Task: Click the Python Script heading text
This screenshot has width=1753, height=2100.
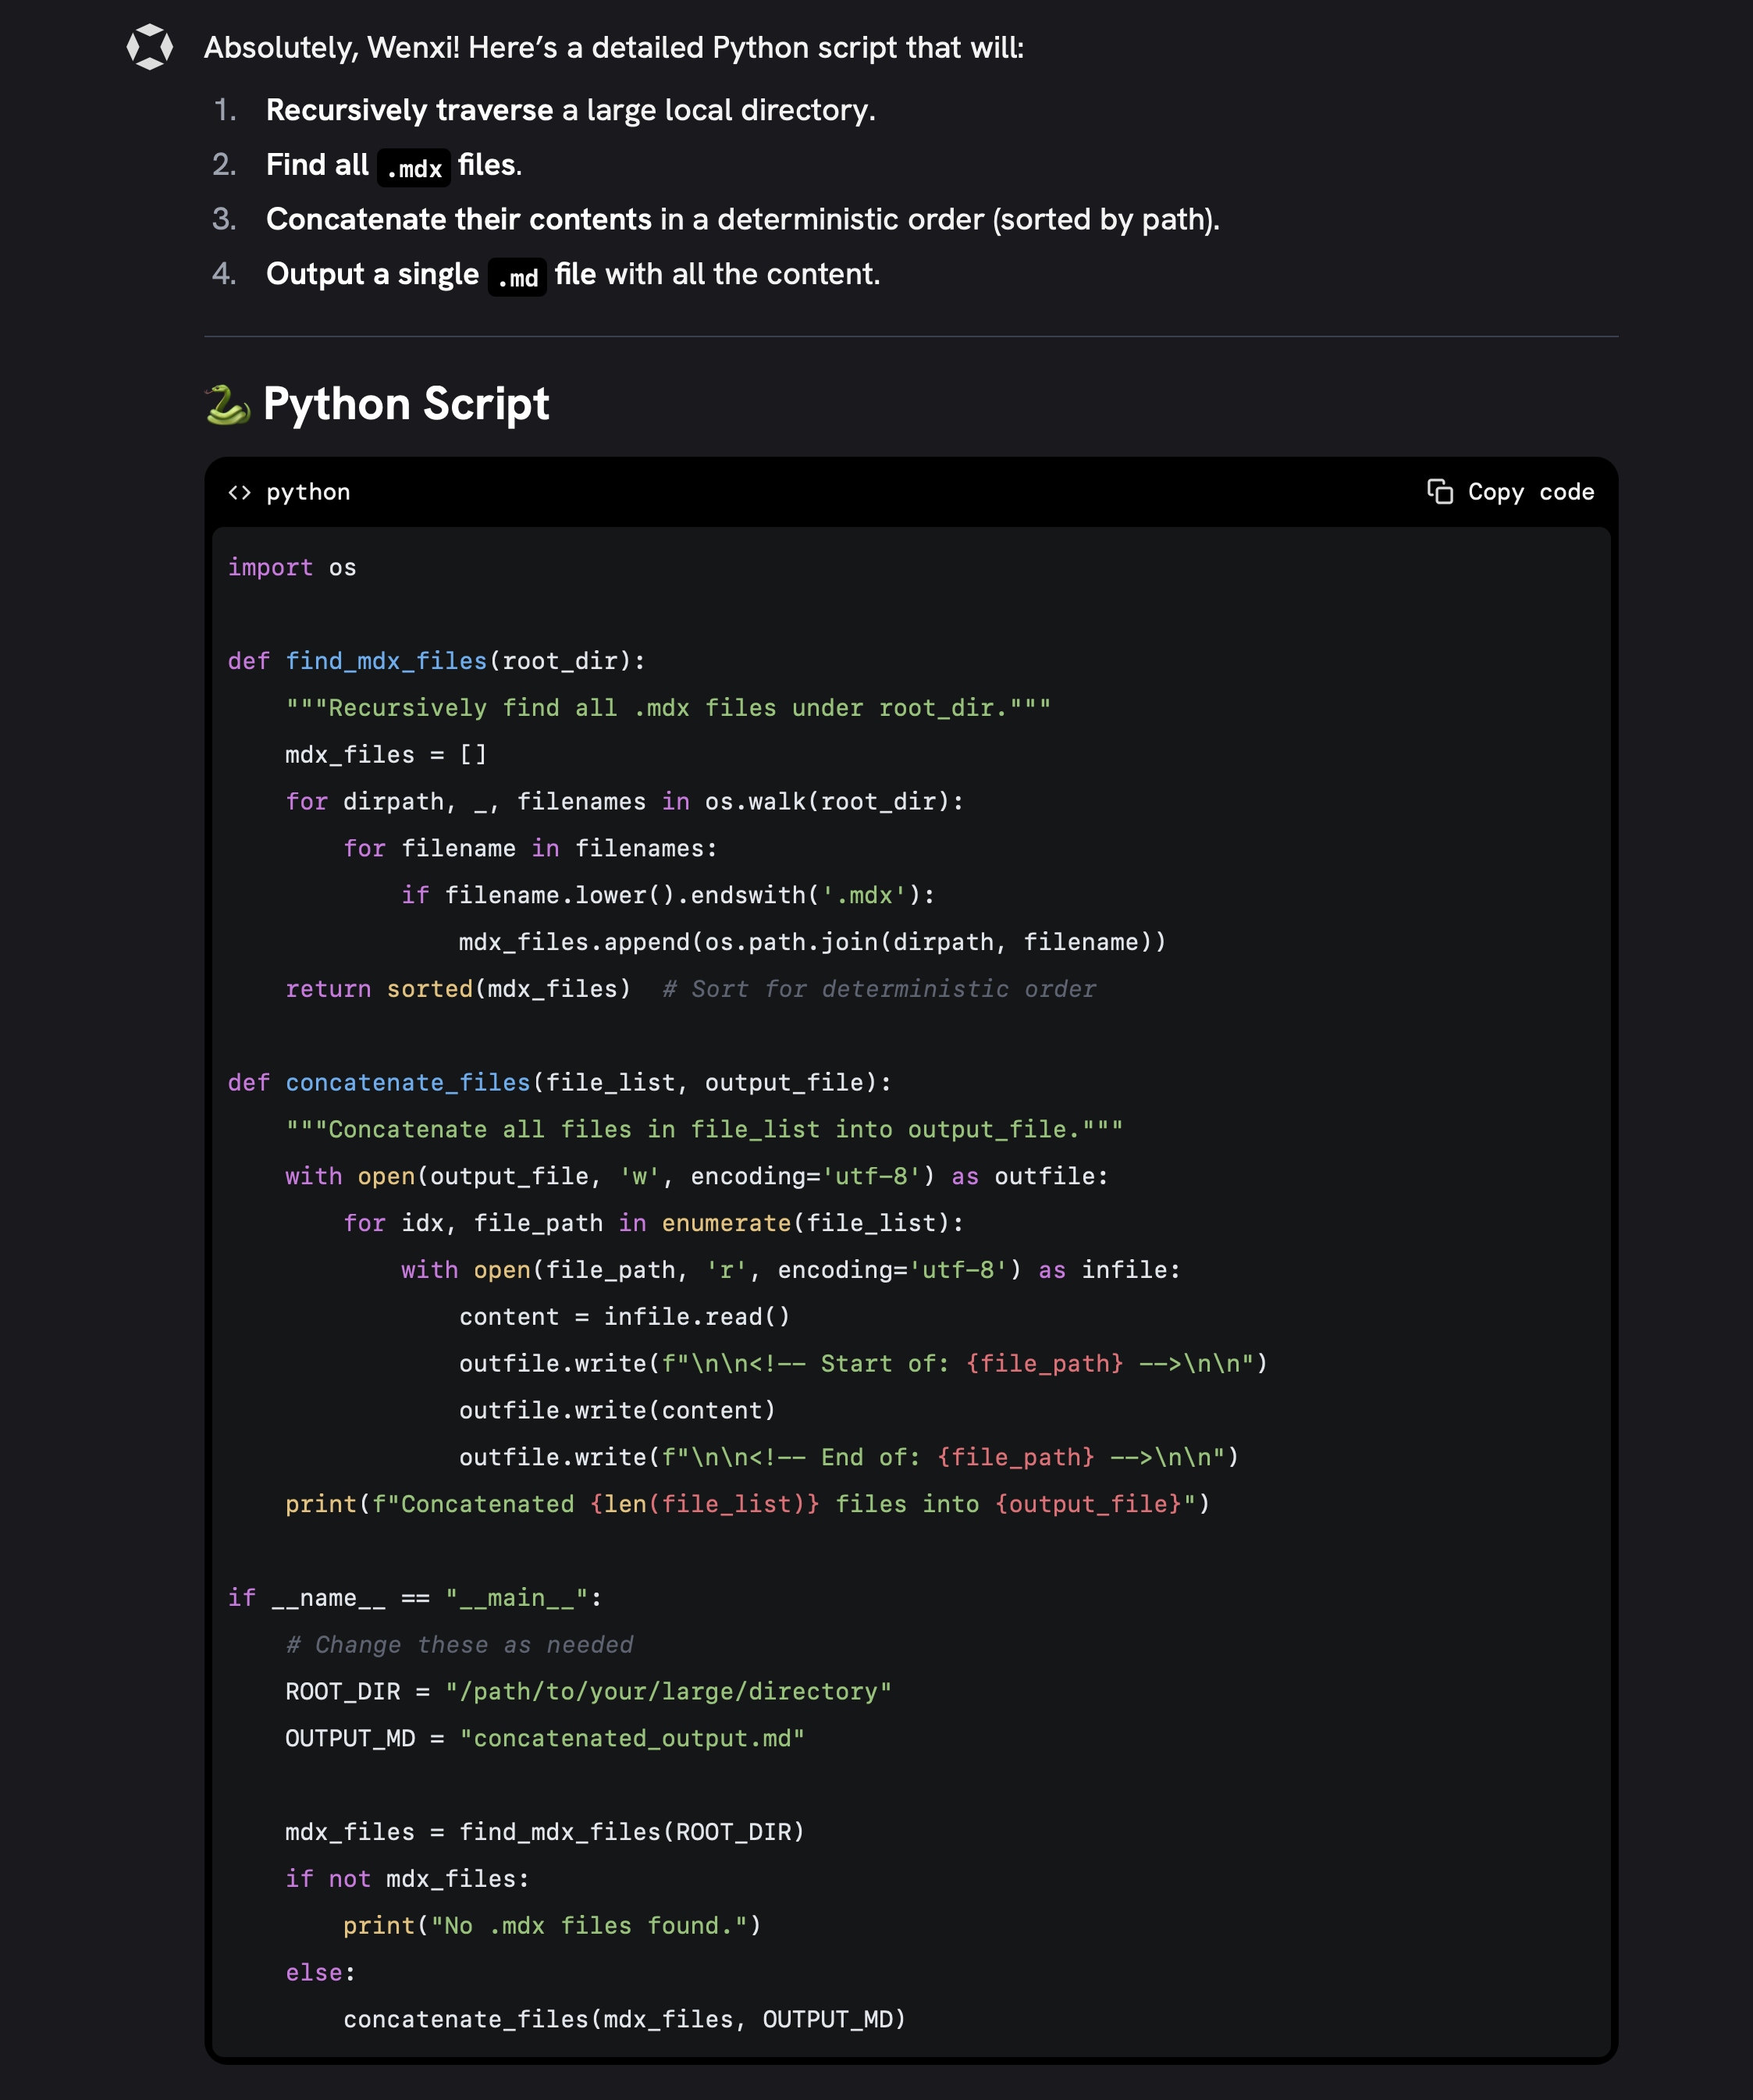Action: pos(405,404)
